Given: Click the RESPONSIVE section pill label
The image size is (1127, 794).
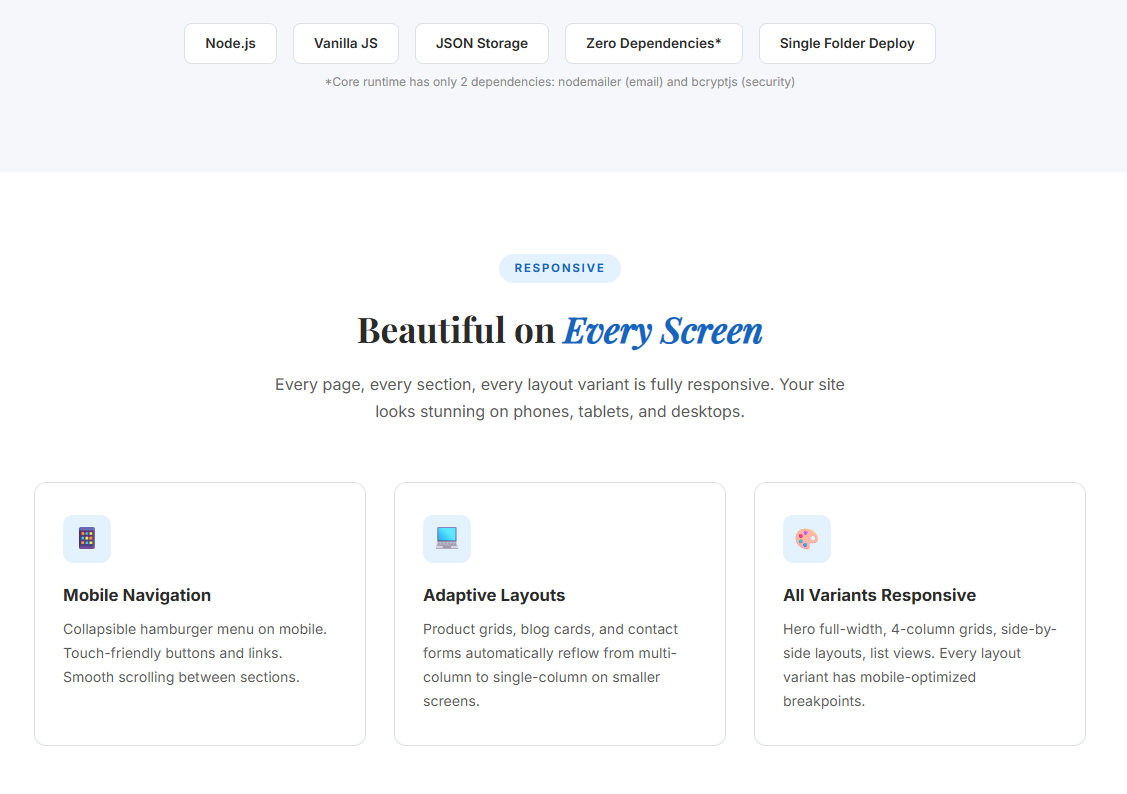Looking at the screenshot, I should coord(560,268).
